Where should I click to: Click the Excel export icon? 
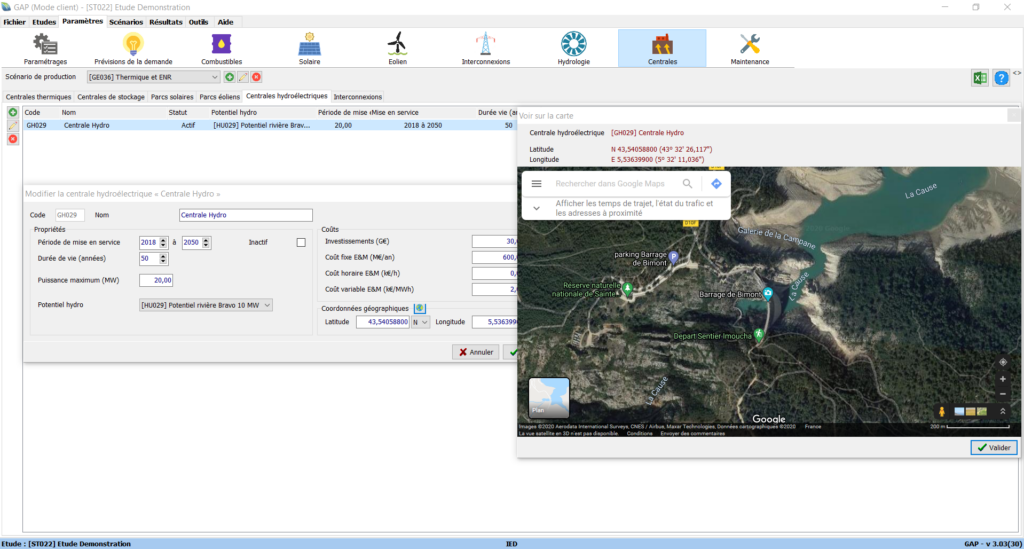tap(981, 78)
